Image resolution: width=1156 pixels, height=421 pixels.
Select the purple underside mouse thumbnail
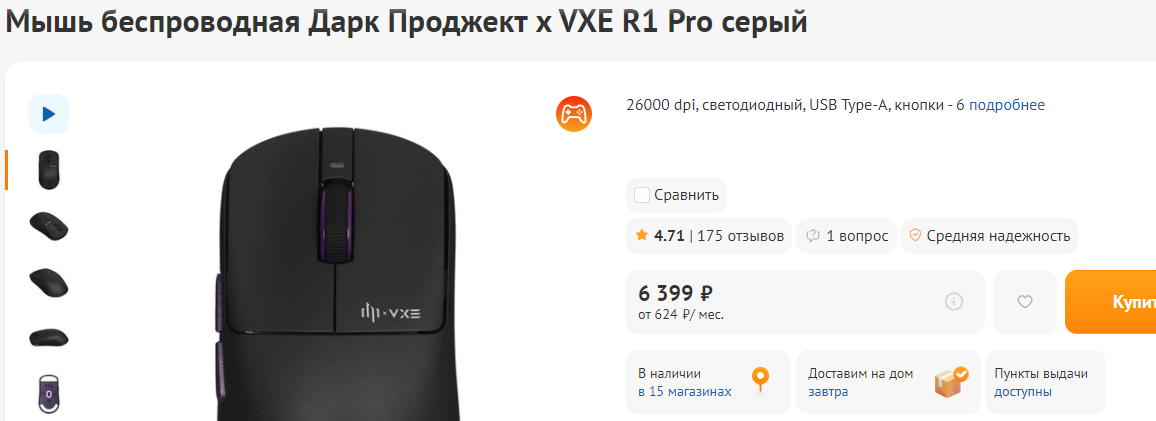tap(49, 393)
